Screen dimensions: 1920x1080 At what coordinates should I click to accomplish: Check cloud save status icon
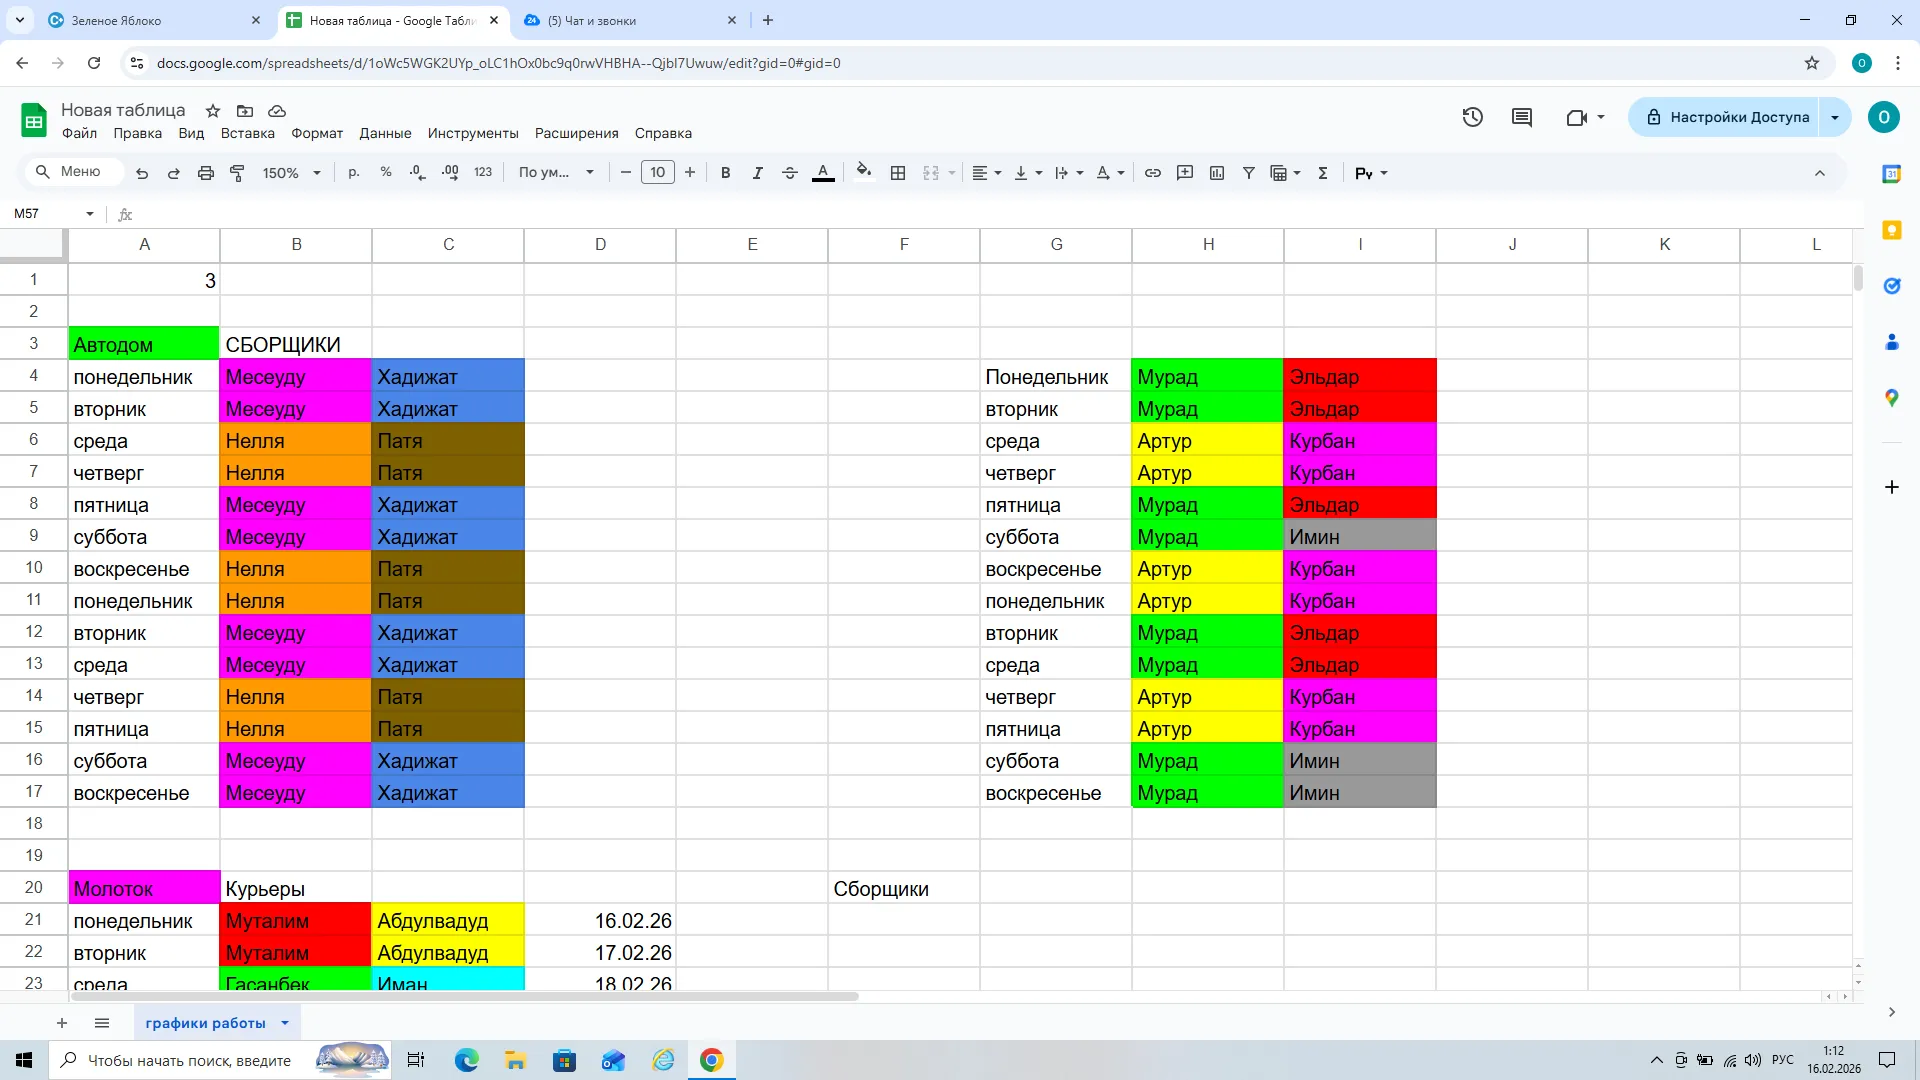pyautogui.click(x=277, y=111)
